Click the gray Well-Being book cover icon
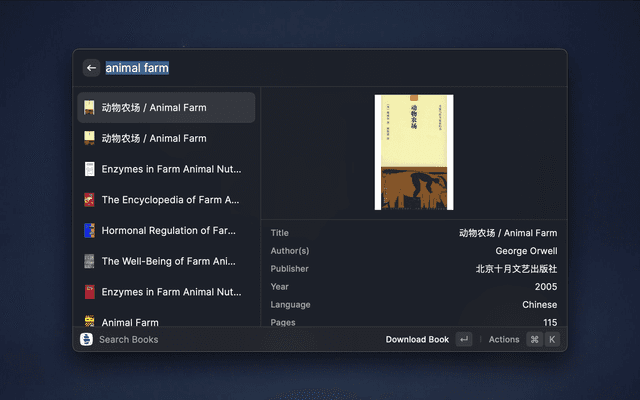The image size is (640, 400). (x=89, y=262)
